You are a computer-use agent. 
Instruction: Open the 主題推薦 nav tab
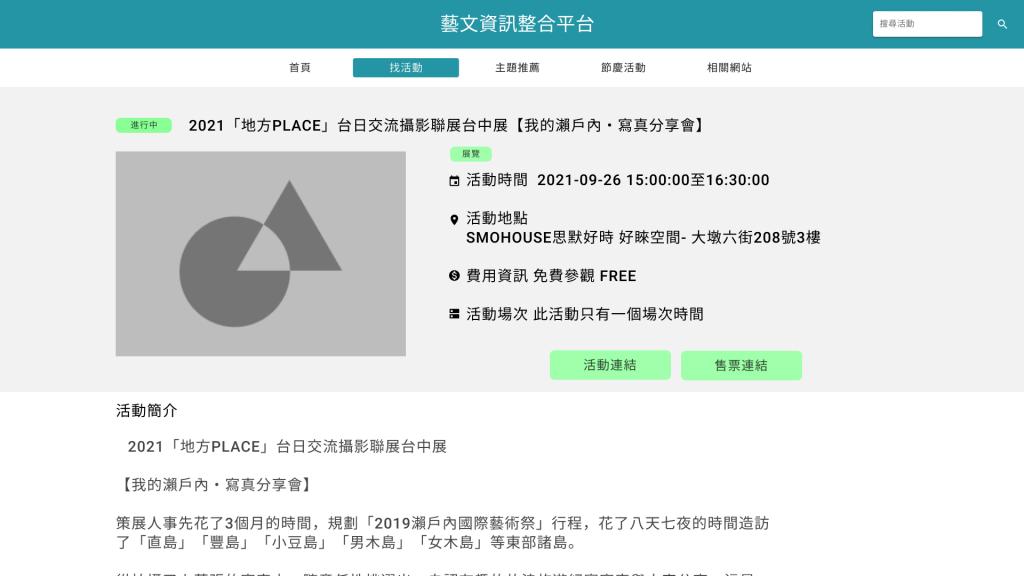tap(517, 68)
